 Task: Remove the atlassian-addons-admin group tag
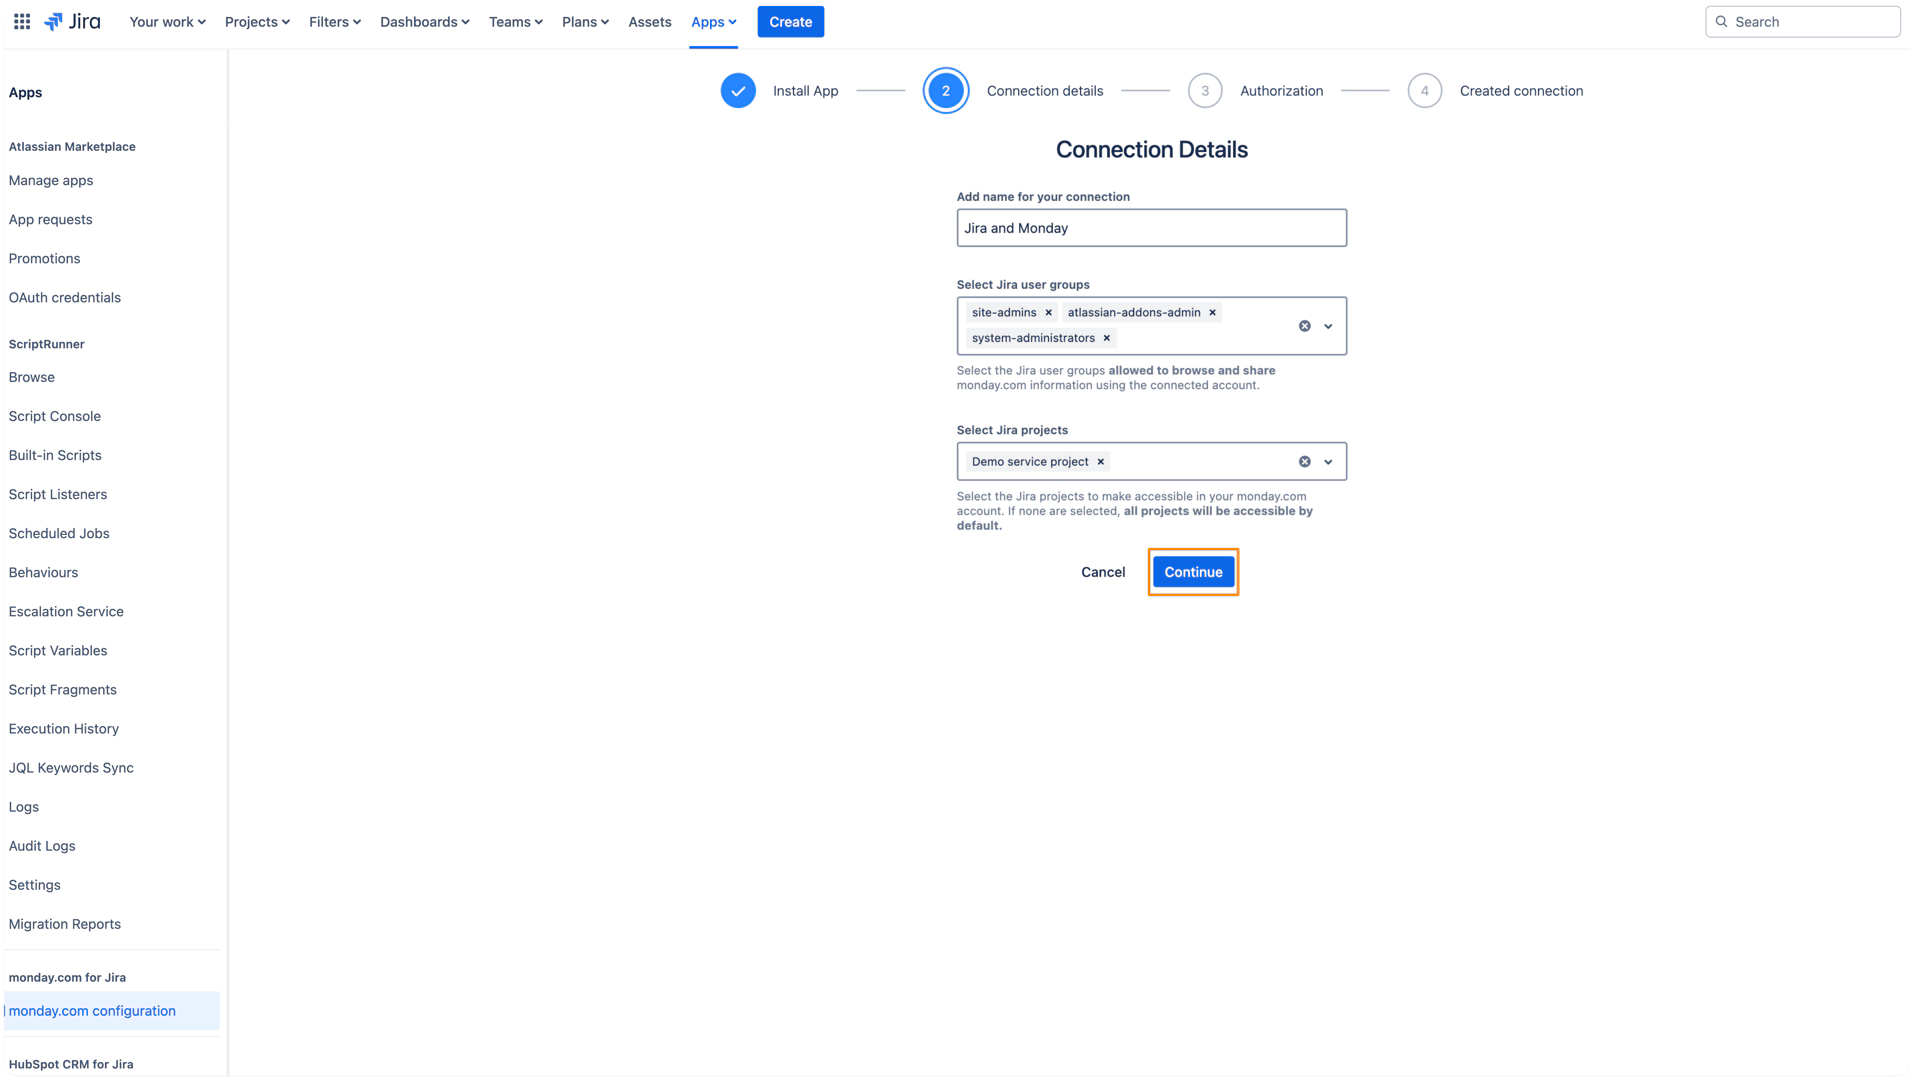point(1212,313)
